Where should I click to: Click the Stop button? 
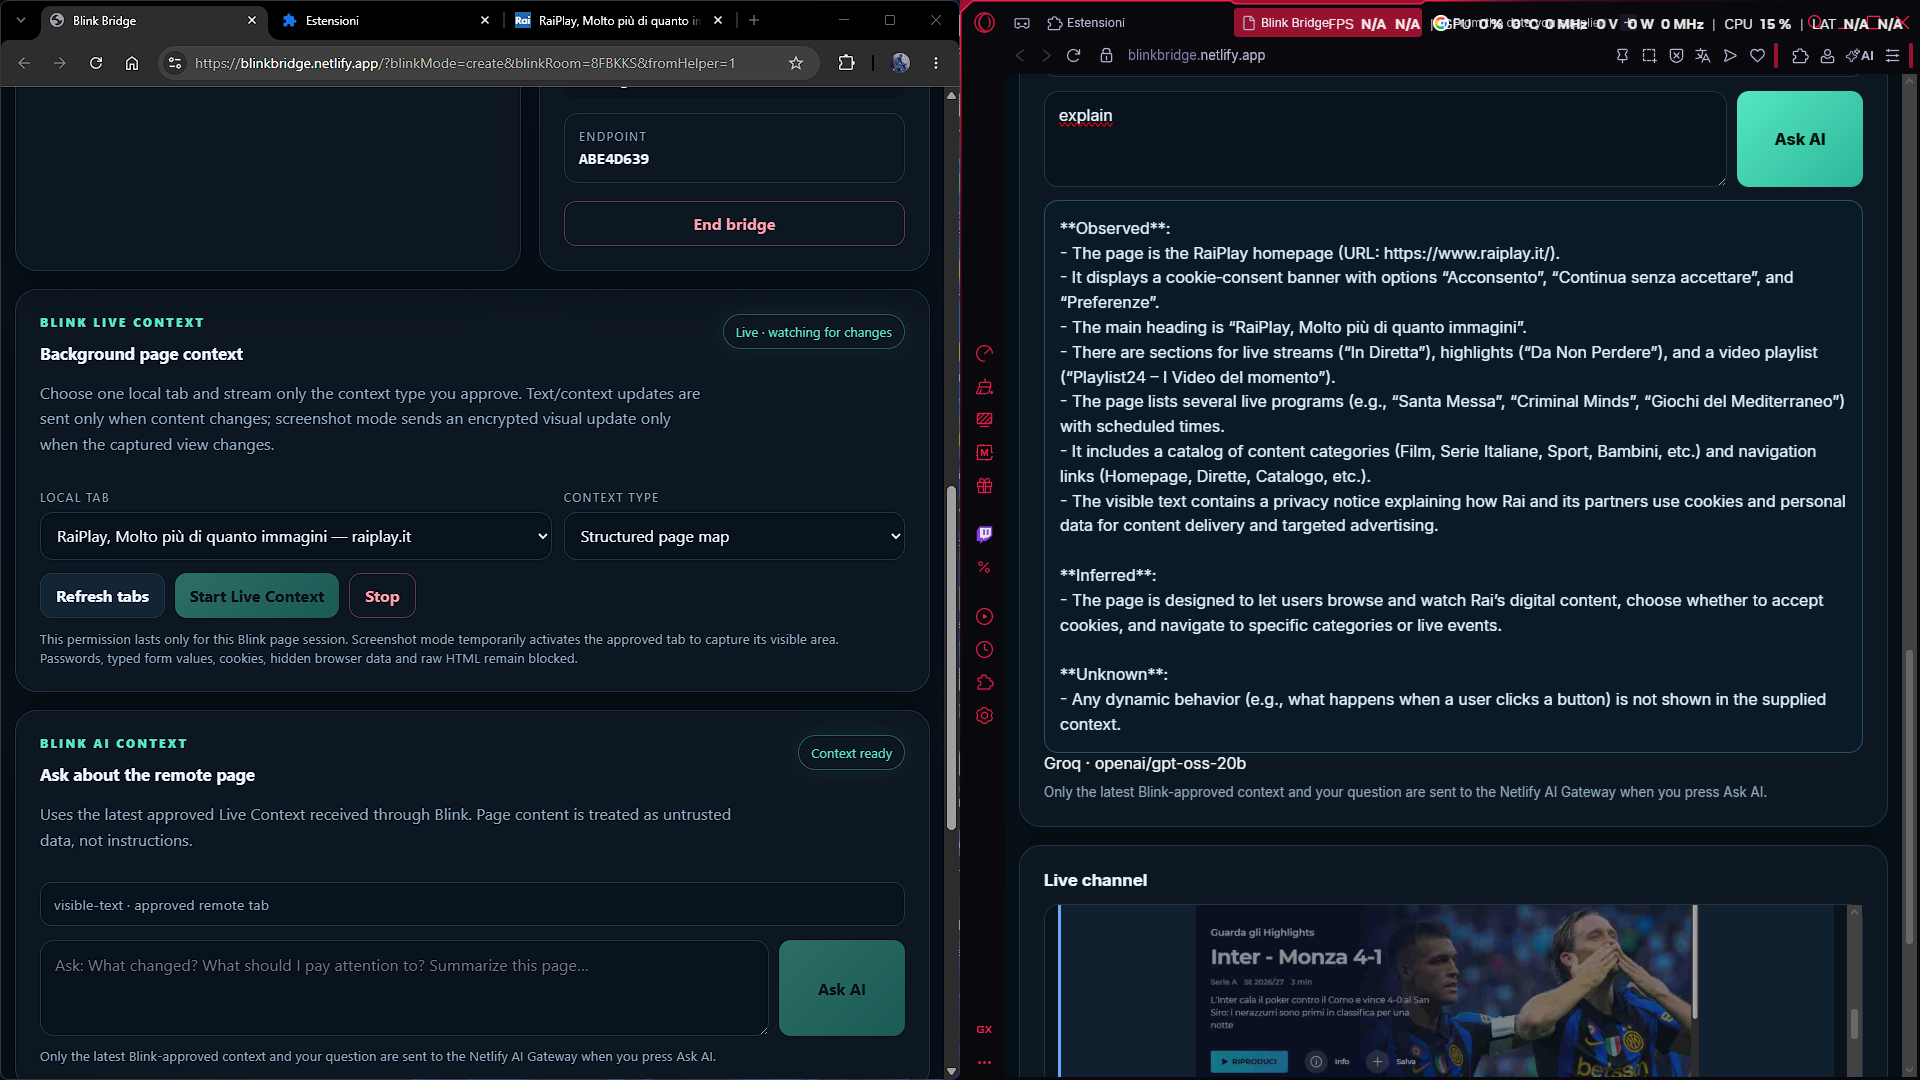tap(382, 596)
